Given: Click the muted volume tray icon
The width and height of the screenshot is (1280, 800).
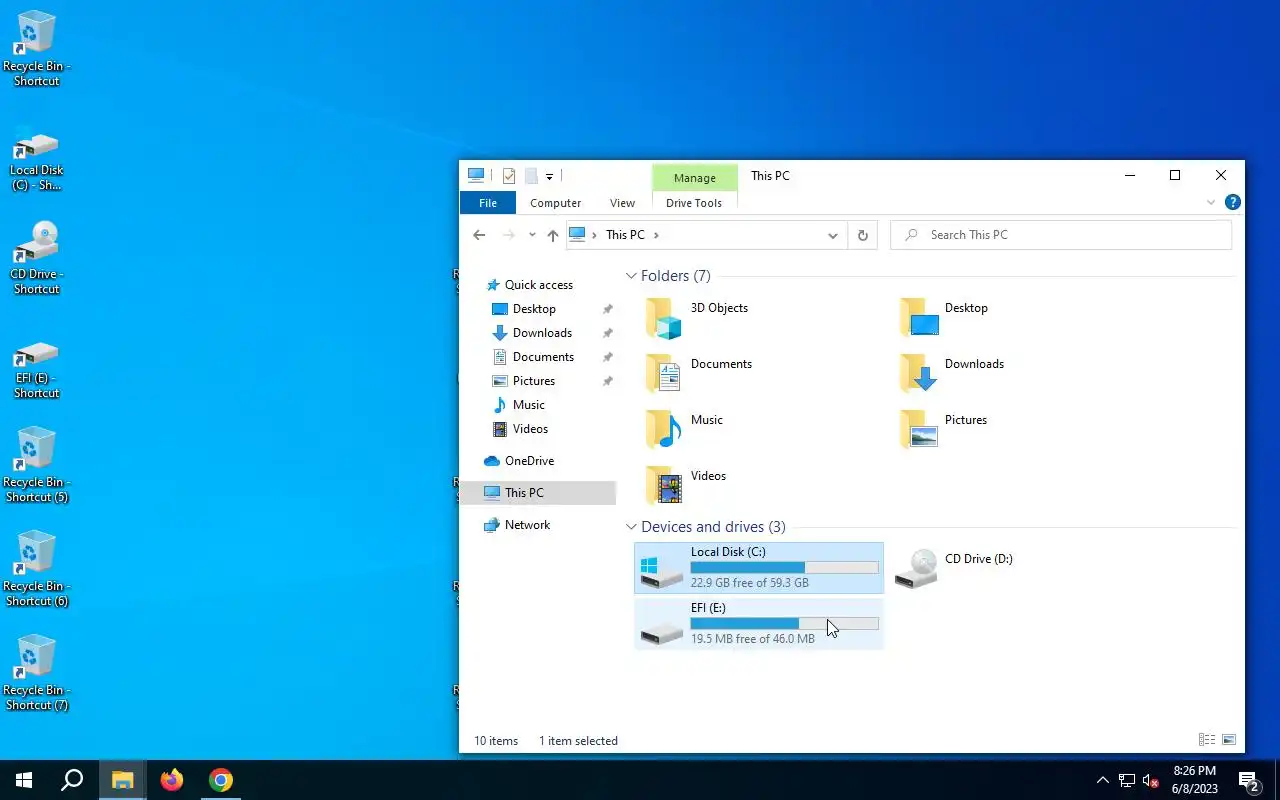Looking at the screenshot, I should [x=1151, y=780].
